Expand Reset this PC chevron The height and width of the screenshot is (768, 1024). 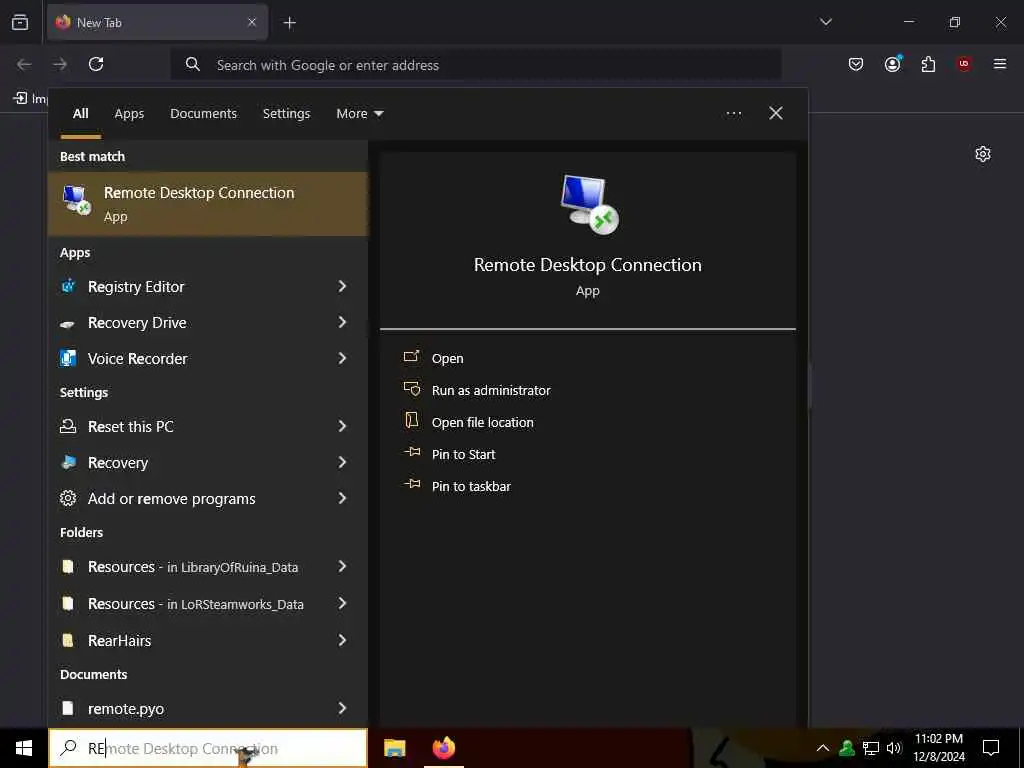(x=342, y=426)
